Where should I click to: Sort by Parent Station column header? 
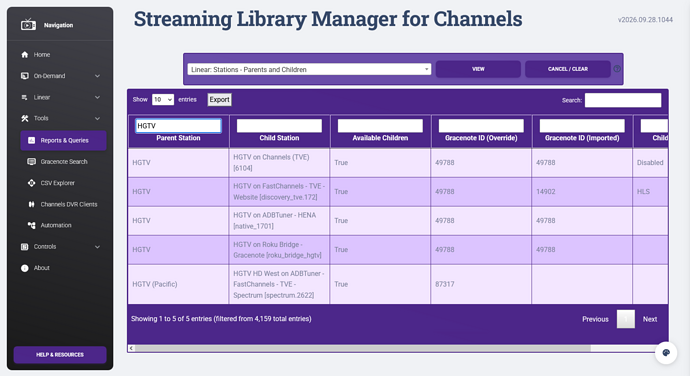pos(178,138)
